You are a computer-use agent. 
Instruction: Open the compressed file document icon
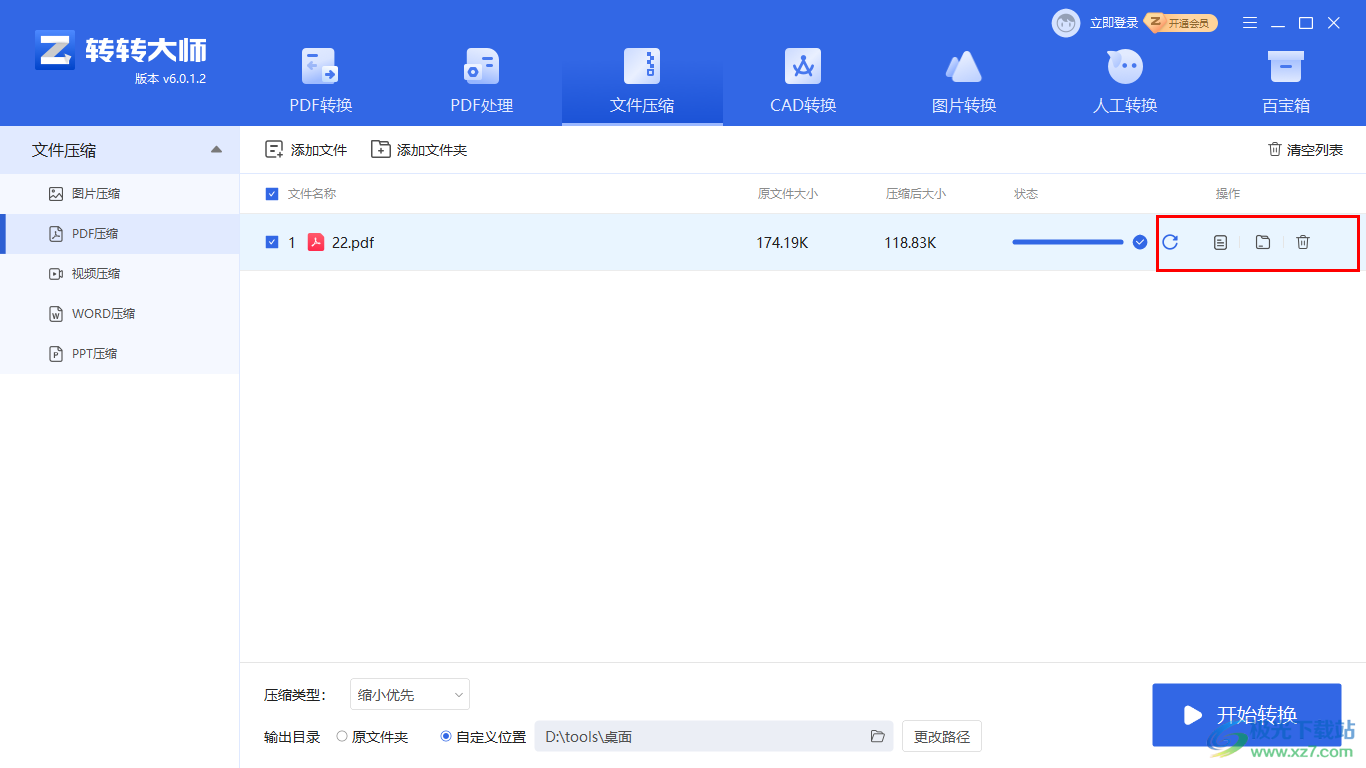[x=1220, y=242]
